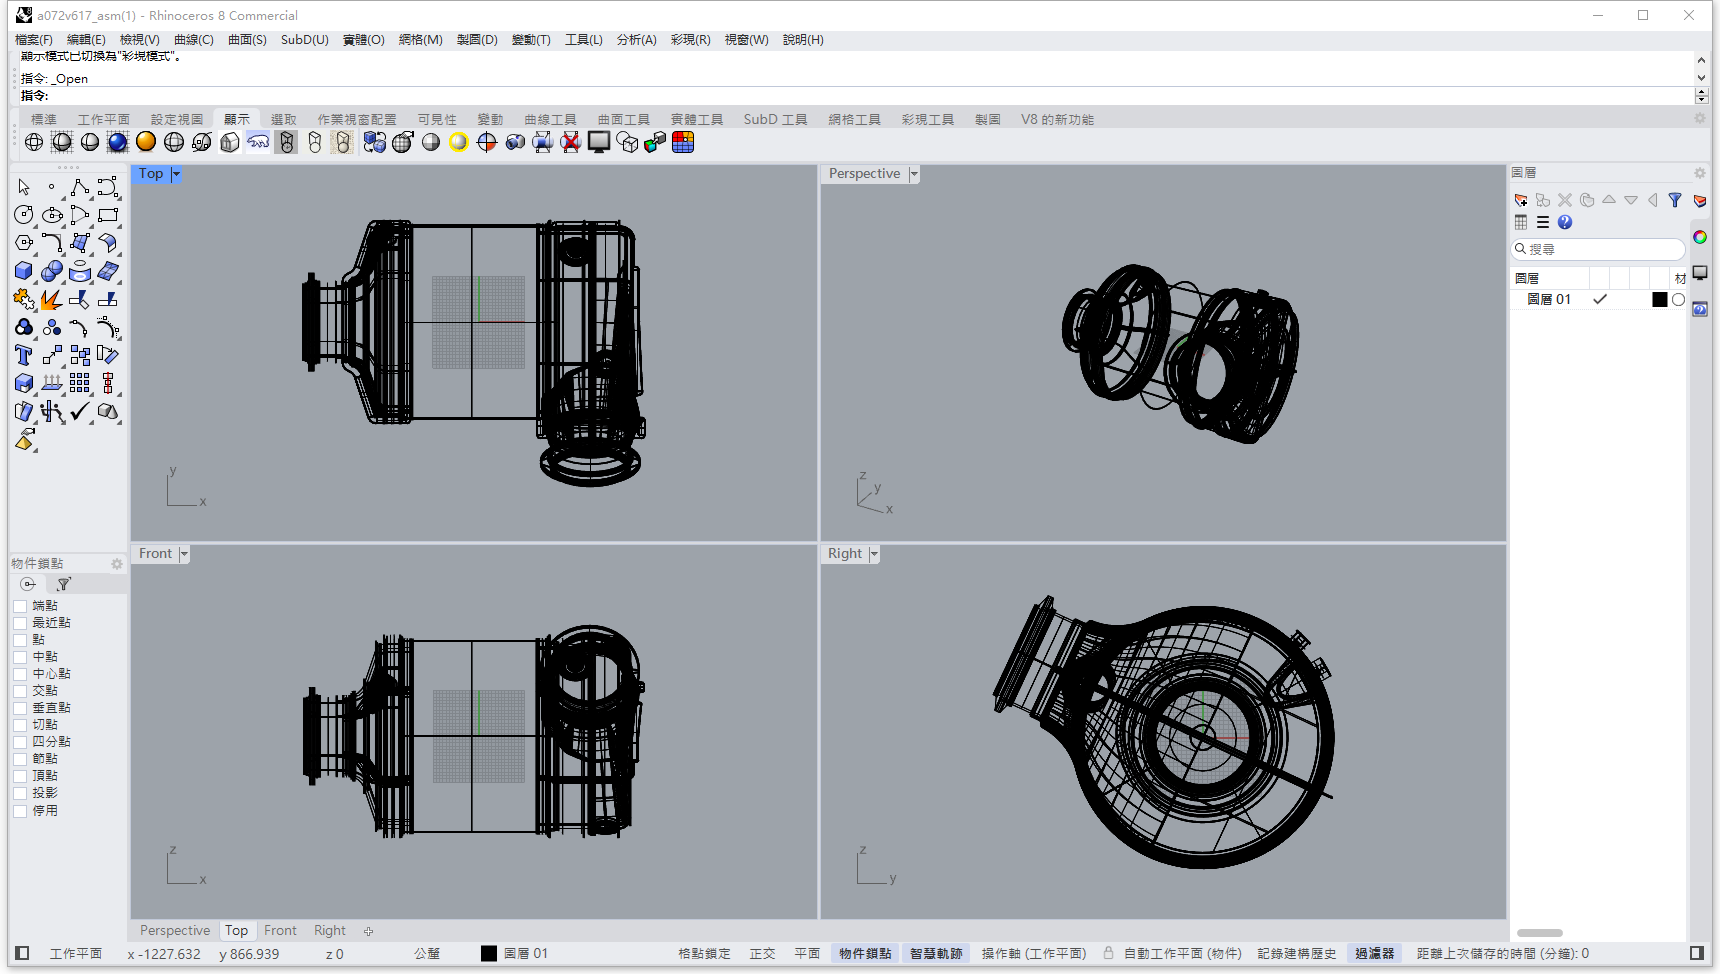Viewport: 1720px width, 974px height.
Task: Click the Arctic display mode polar bear icon
Action: (258, 143)
